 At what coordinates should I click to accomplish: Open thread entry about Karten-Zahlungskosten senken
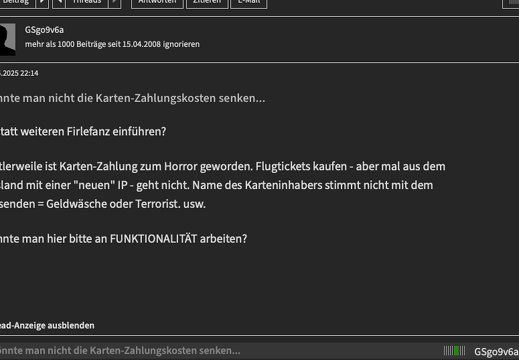pos(120,351)
